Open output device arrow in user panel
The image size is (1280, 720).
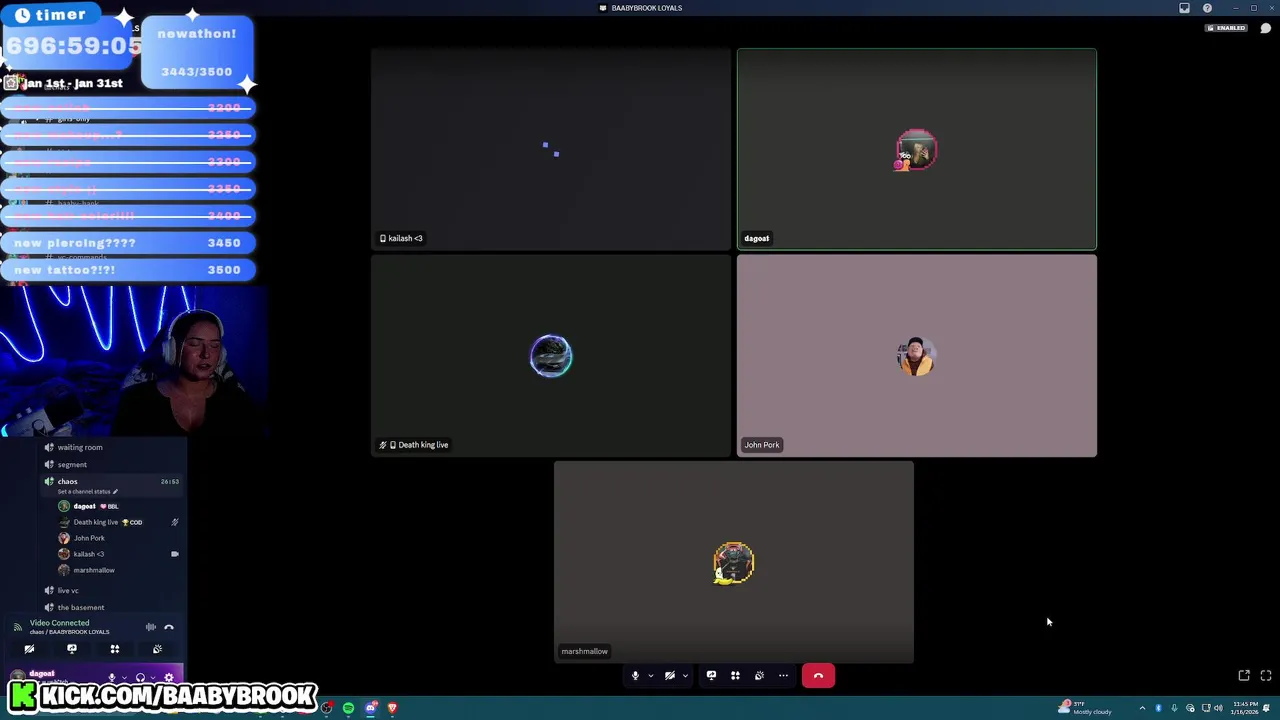151,678
